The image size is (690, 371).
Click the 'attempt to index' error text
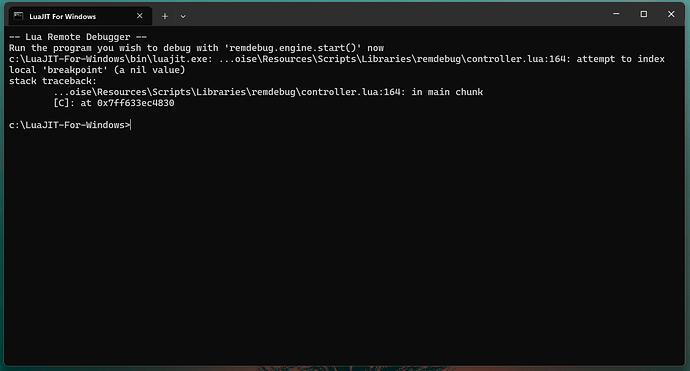click(620, 59)
